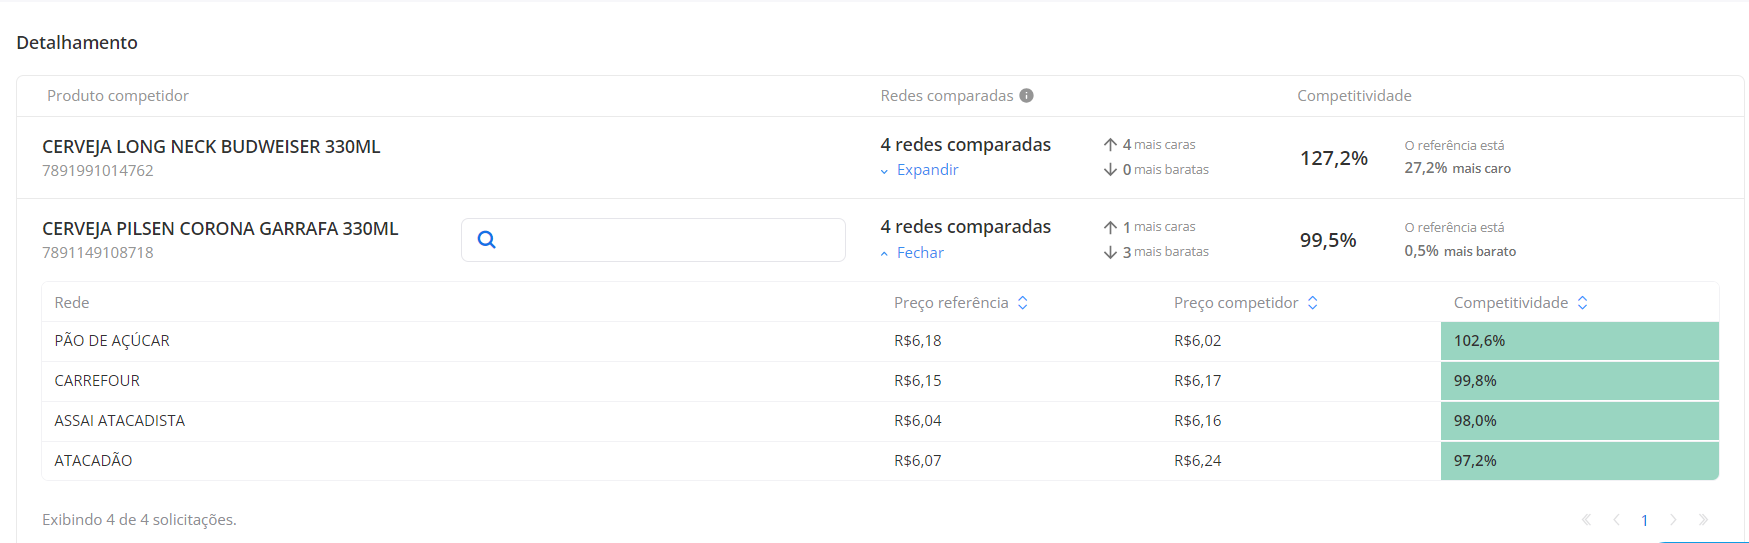Sort by Competitividade column arrows icon
Image resolution: width=1749 pixels, height=543 pixels.
1582,303
